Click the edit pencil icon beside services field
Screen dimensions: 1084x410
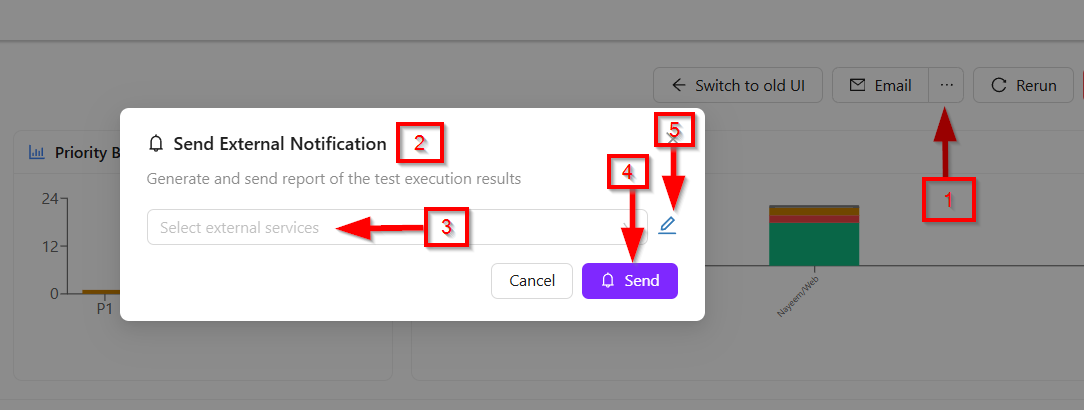(667, 226)
